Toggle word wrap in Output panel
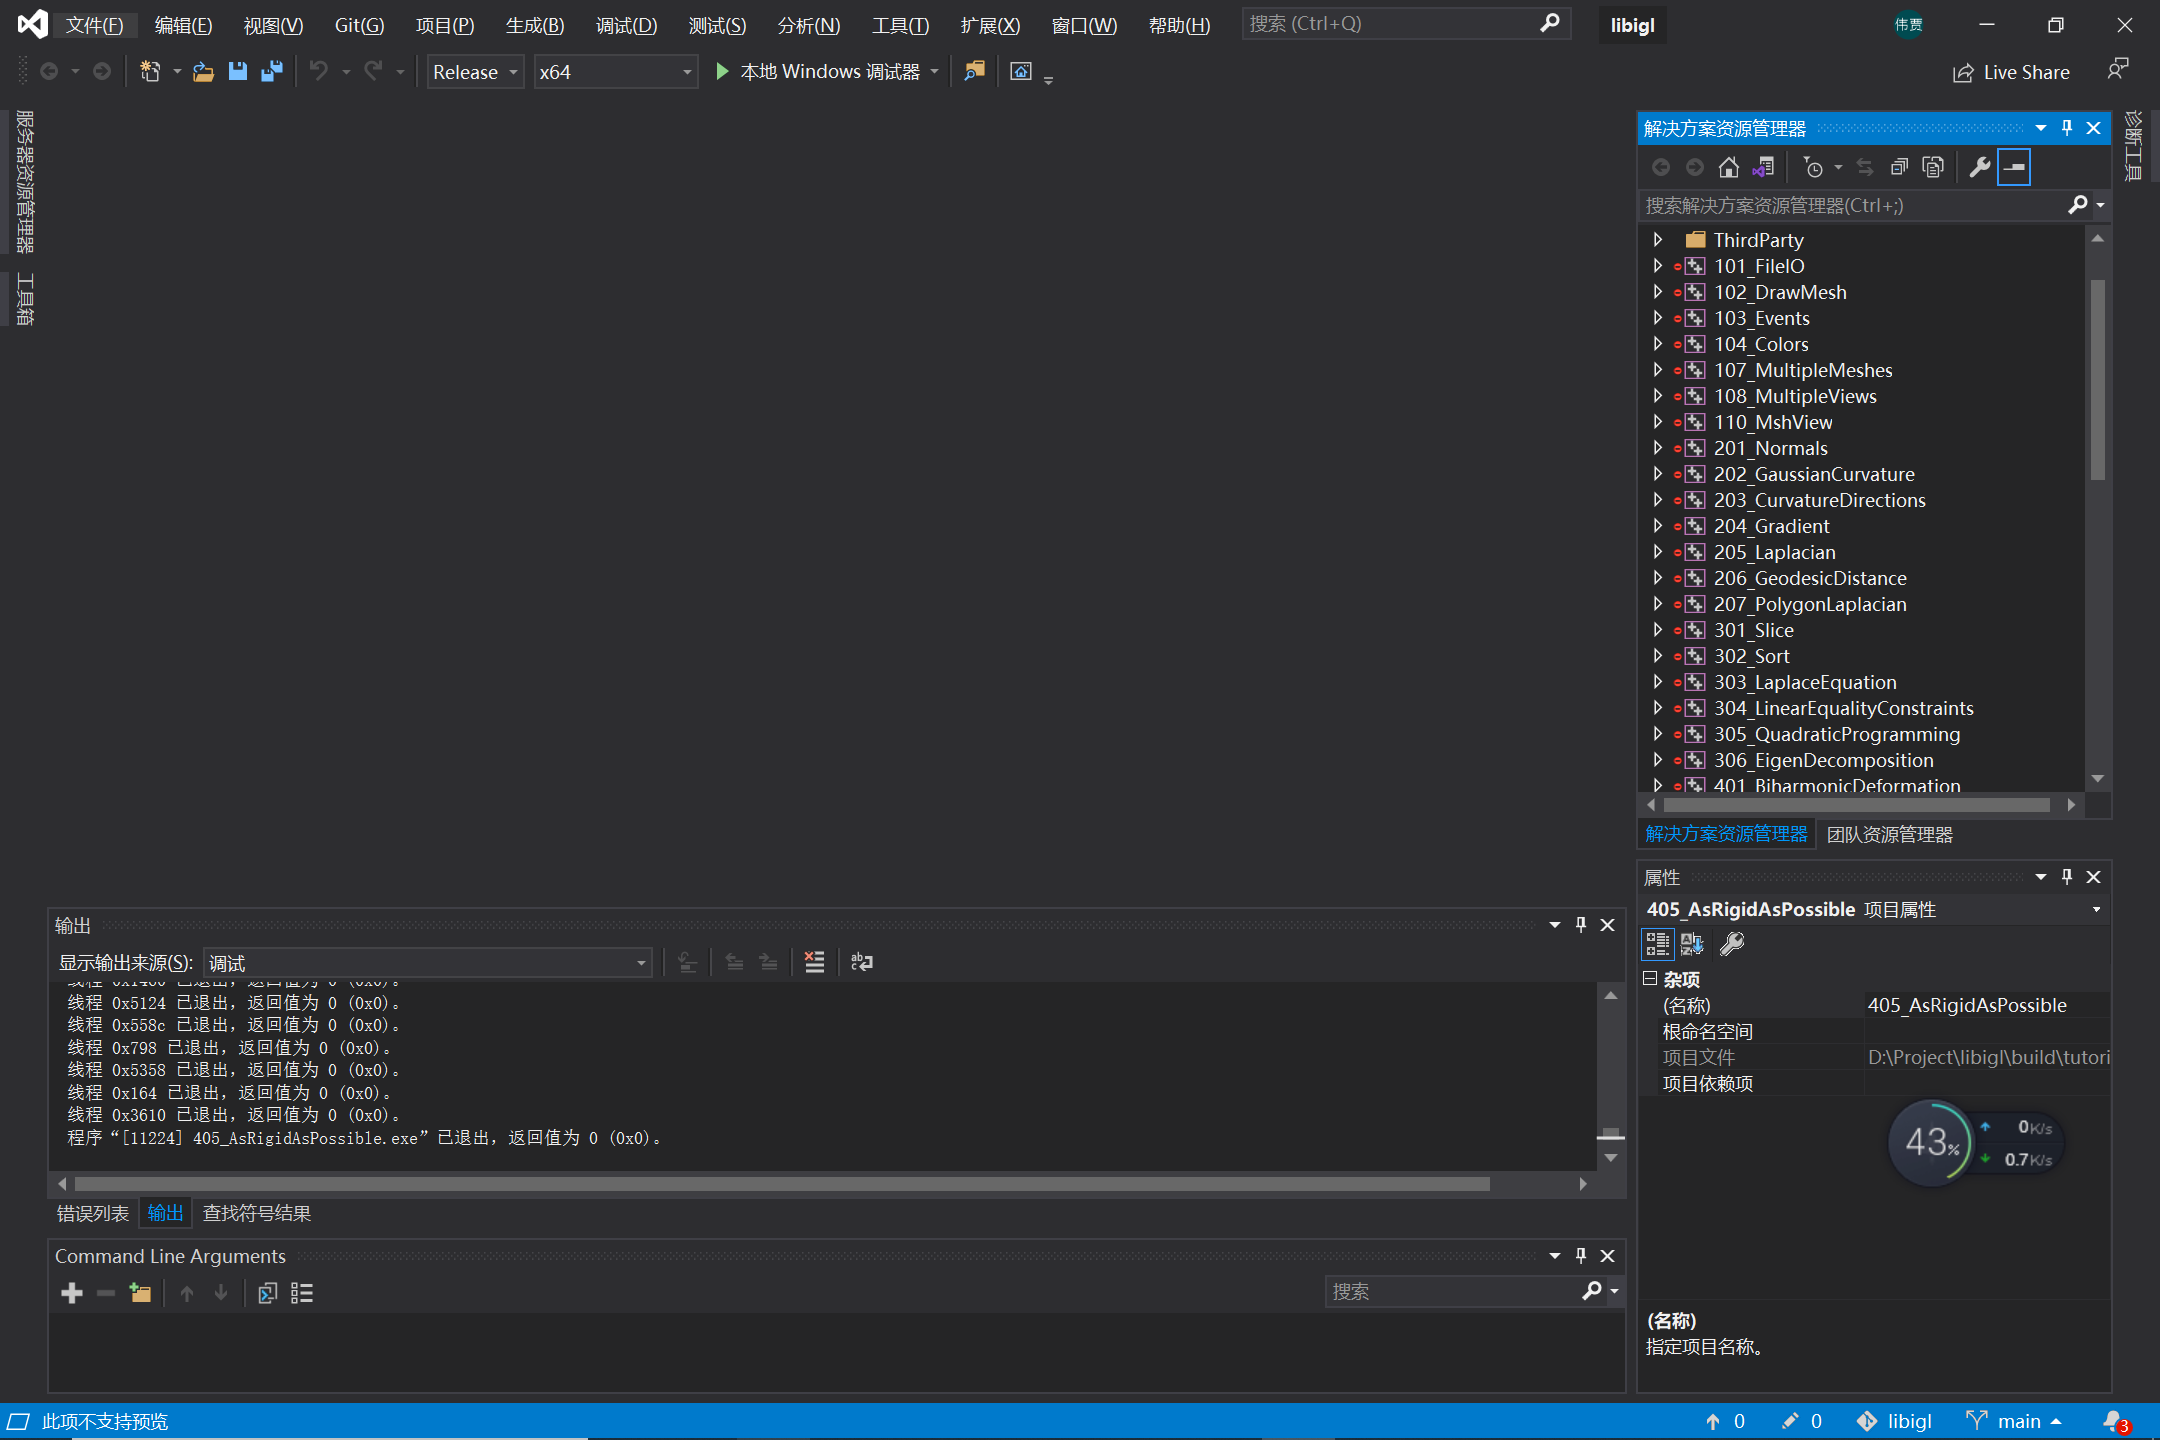2160x1440 pixels. pos(861,962)
